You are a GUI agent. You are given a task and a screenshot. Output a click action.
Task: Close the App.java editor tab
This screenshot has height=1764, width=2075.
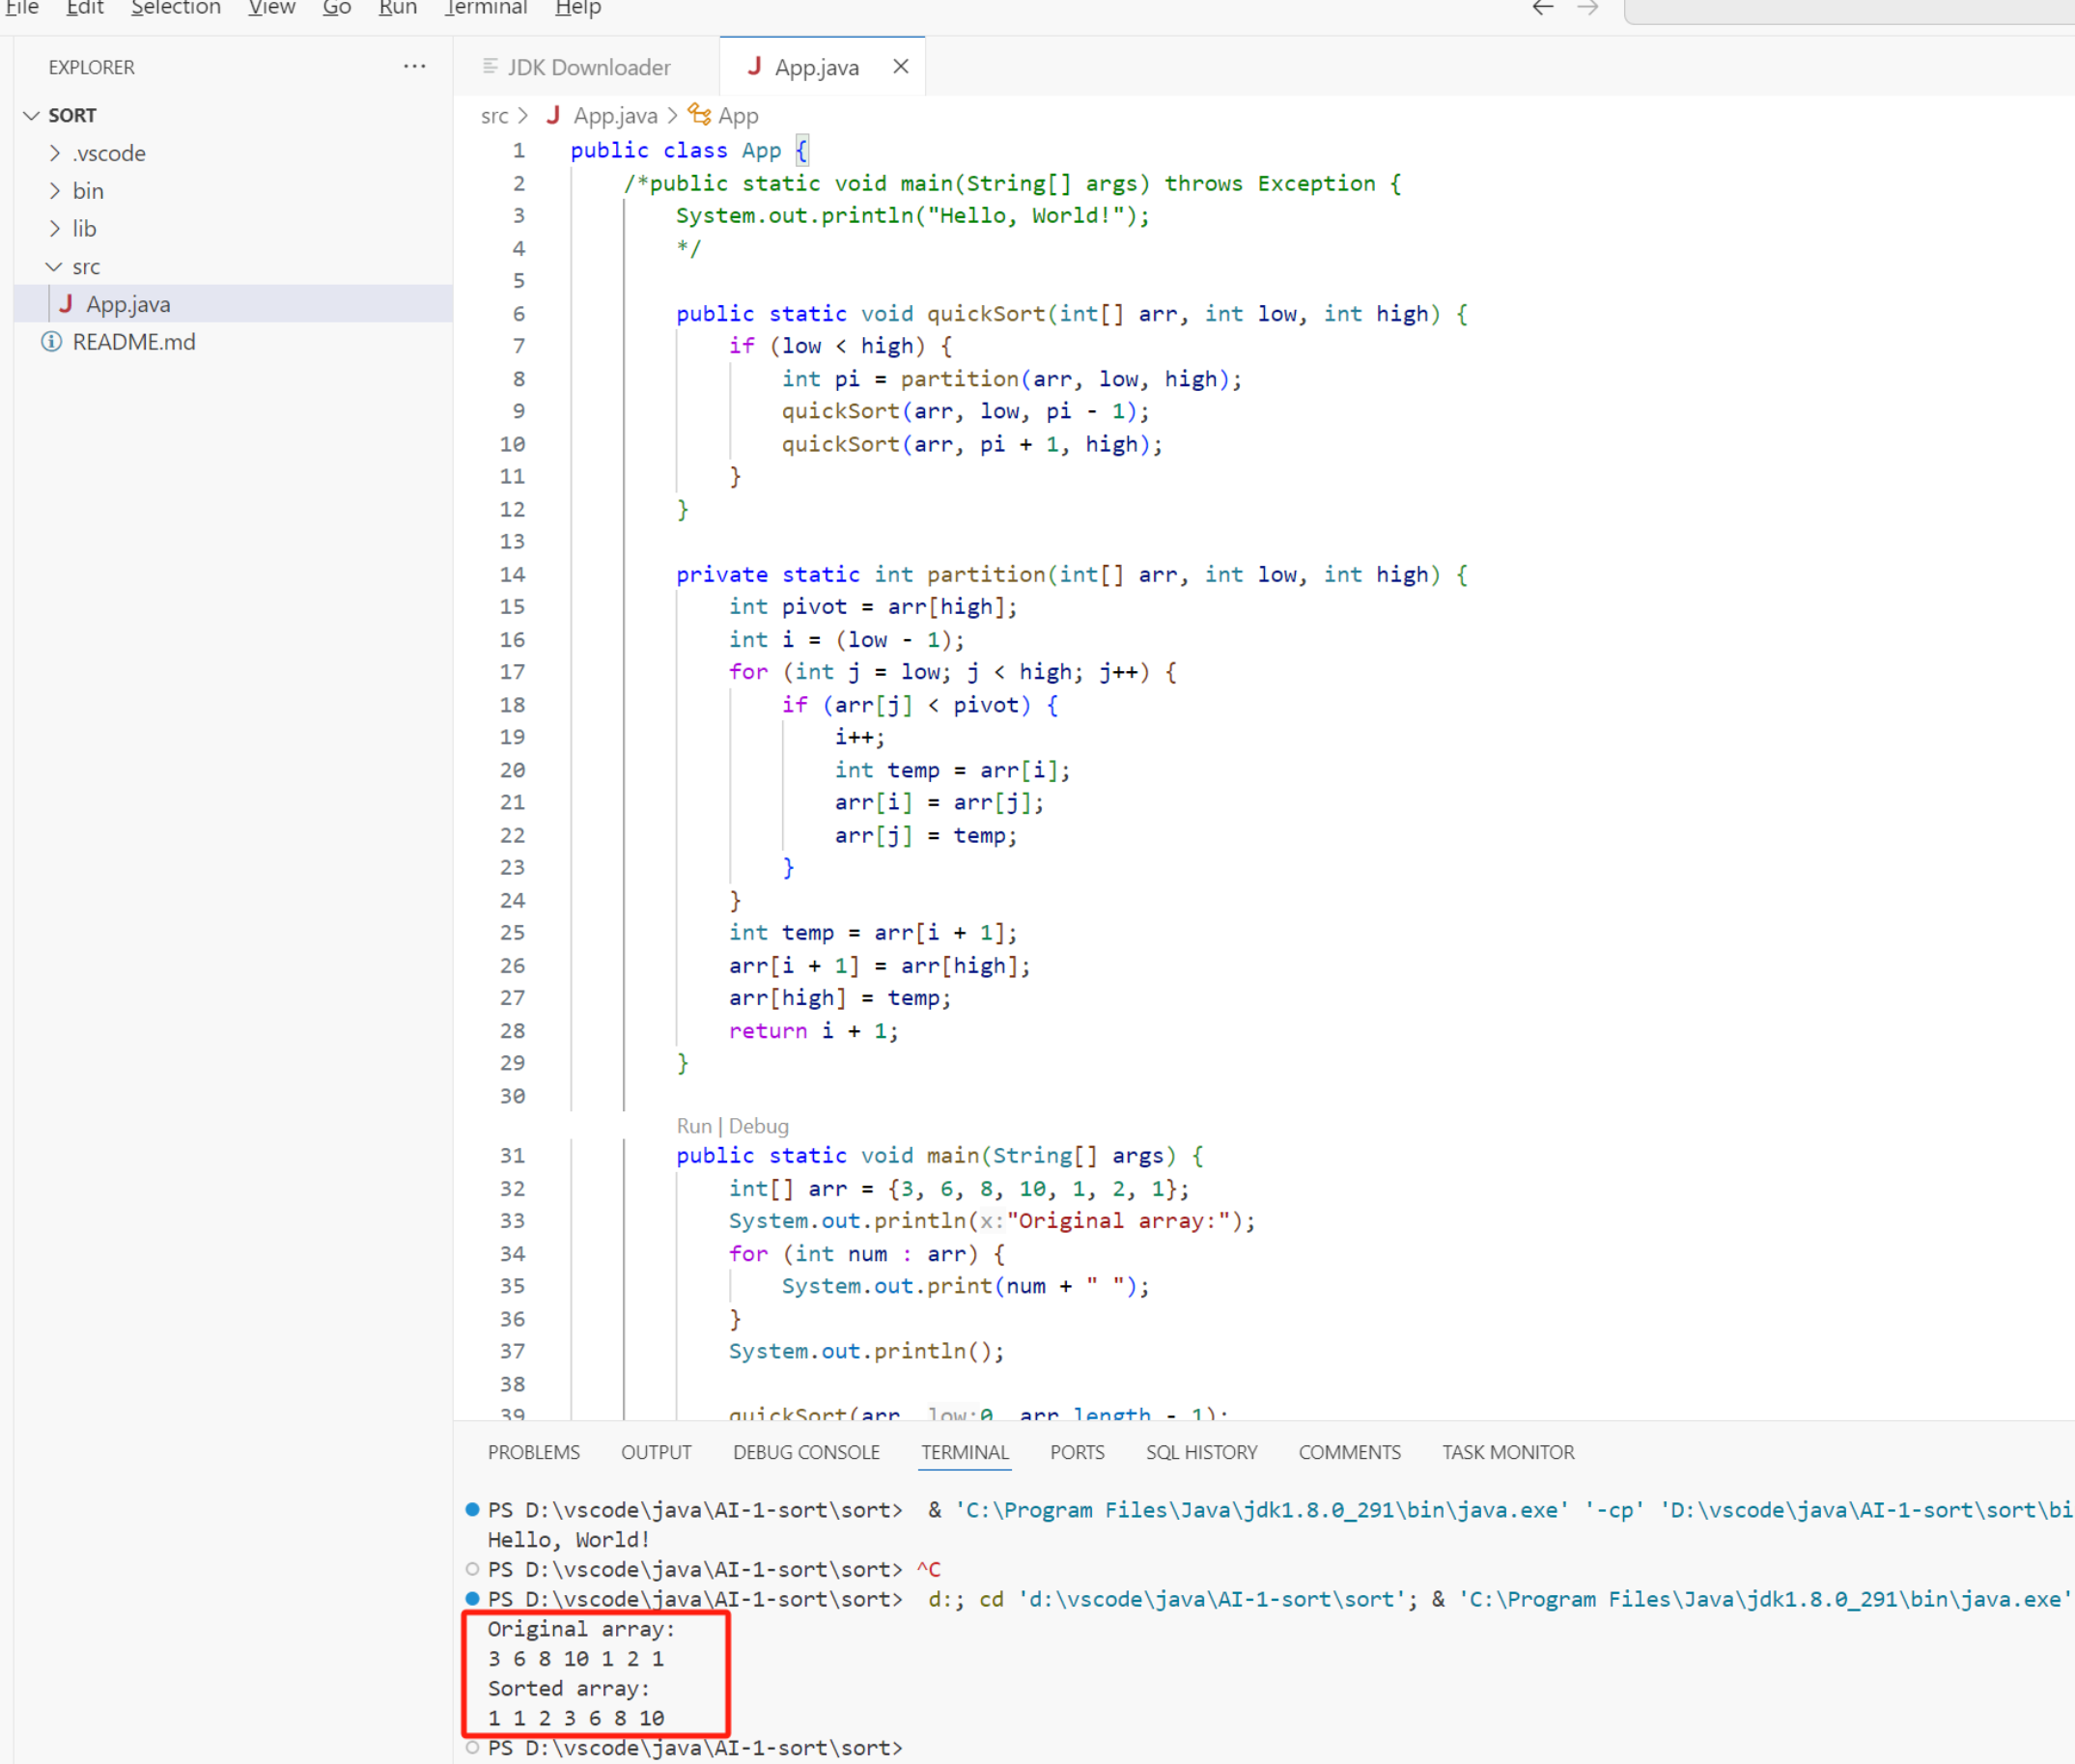(x=900, y=67)
